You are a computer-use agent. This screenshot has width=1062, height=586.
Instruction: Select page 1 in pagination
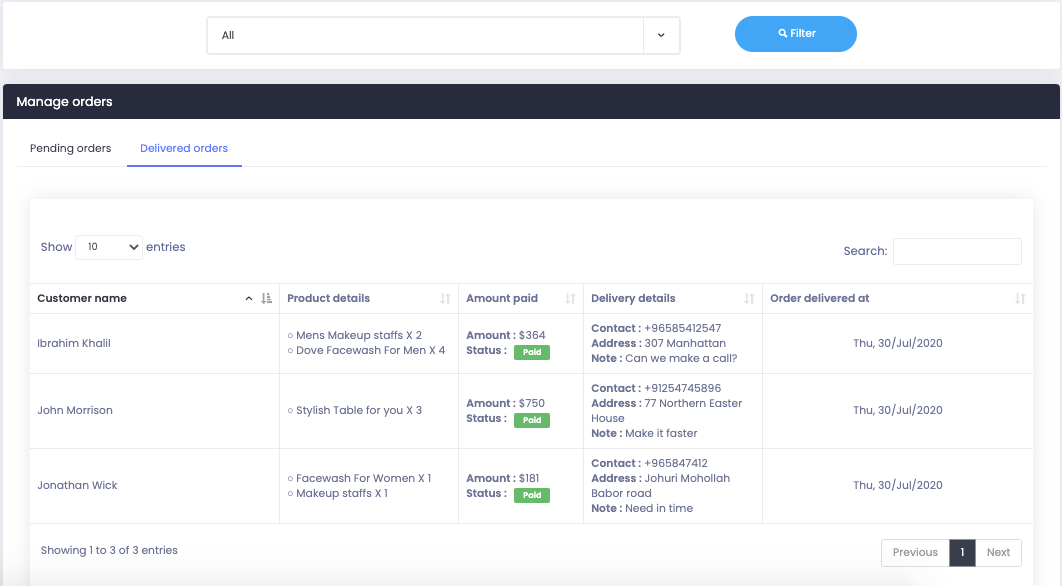(x=962, y=552)
